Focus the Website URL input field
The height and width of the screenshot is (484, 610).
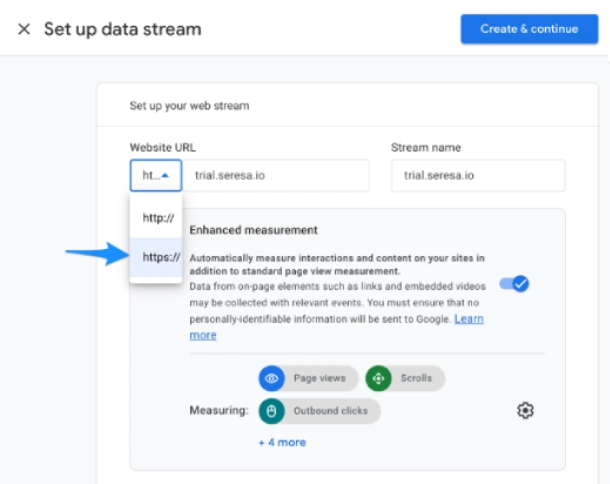276,175
